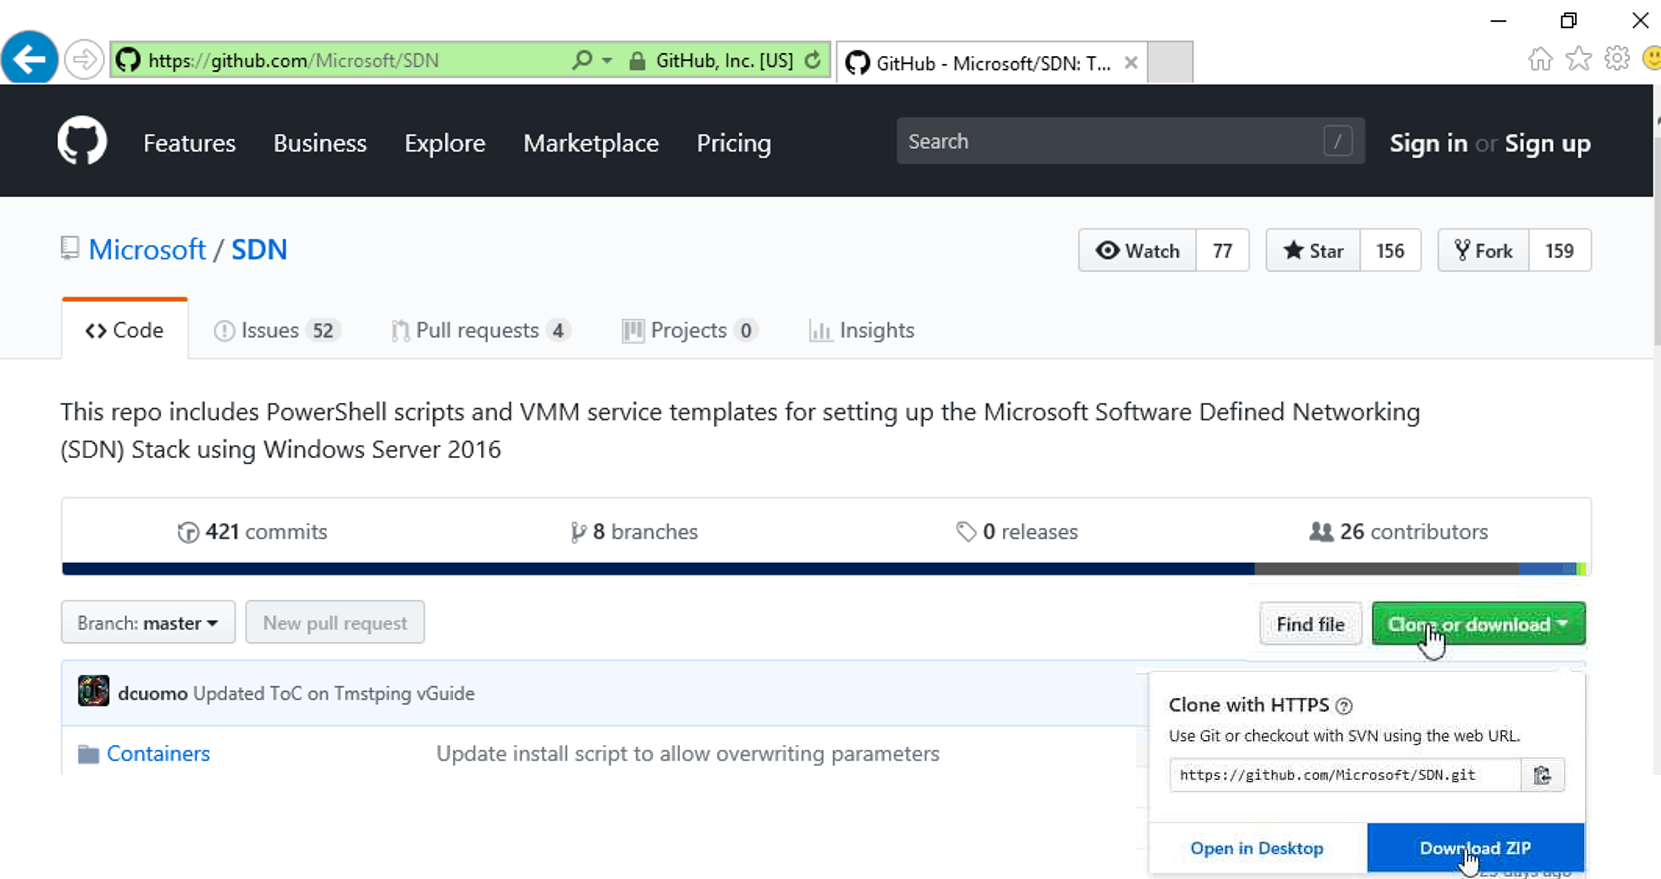
Task: View the 0 releases
Action: point(1017,532)
